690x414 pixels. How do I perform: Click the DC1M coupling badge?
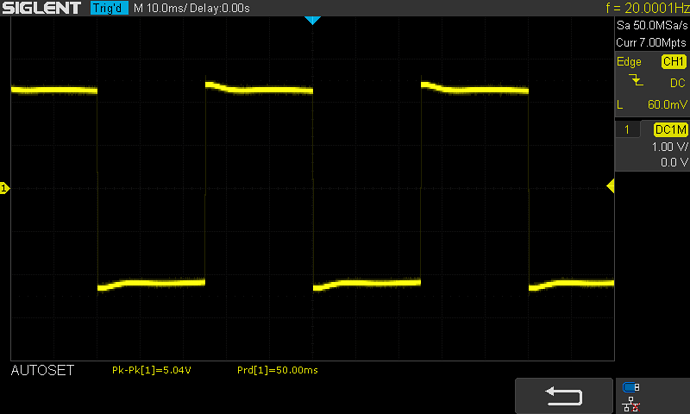click(x=669, y=130)
